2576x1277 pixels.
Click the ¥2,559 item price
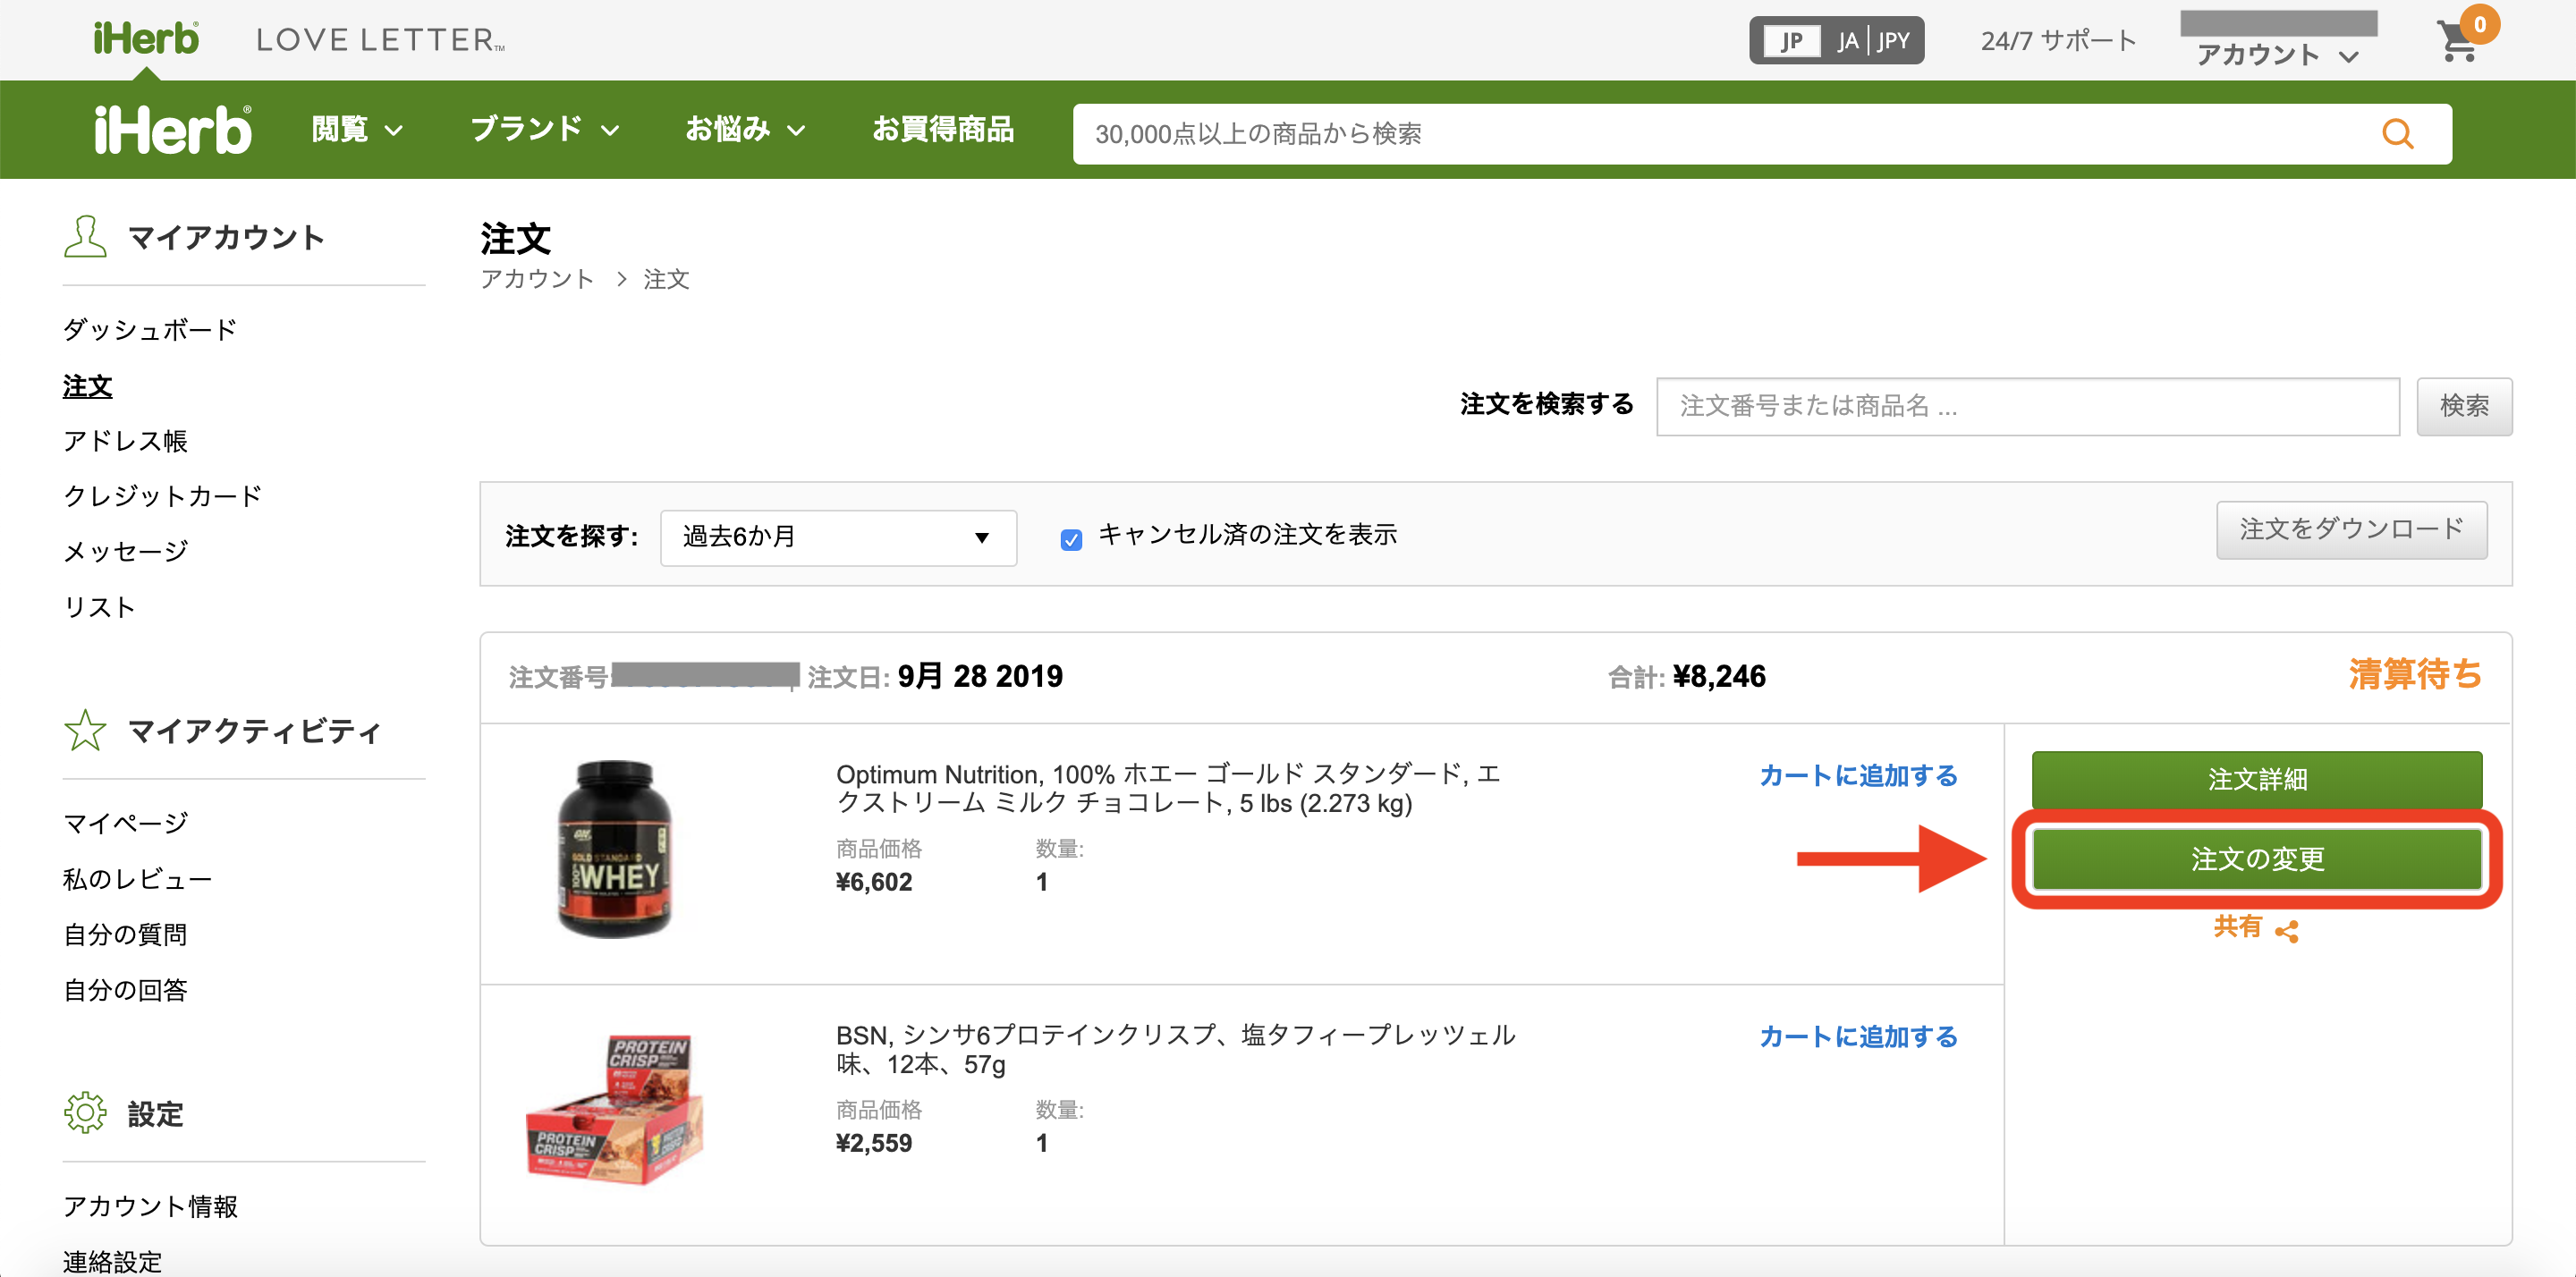[874, 1143]
